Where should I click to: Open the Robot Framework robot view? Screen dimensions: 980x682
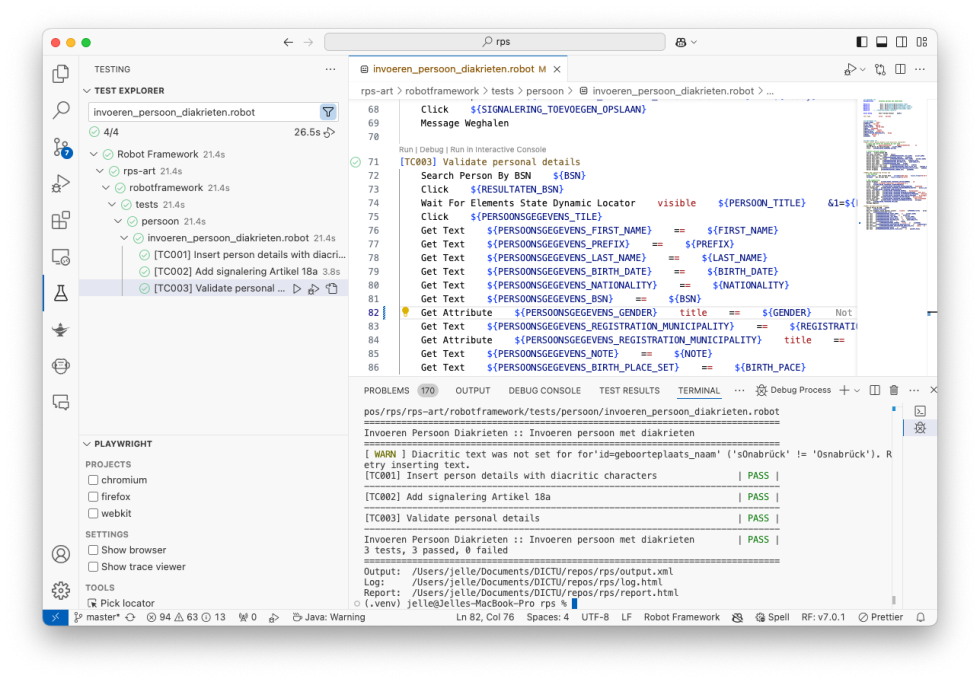[61, 366]
